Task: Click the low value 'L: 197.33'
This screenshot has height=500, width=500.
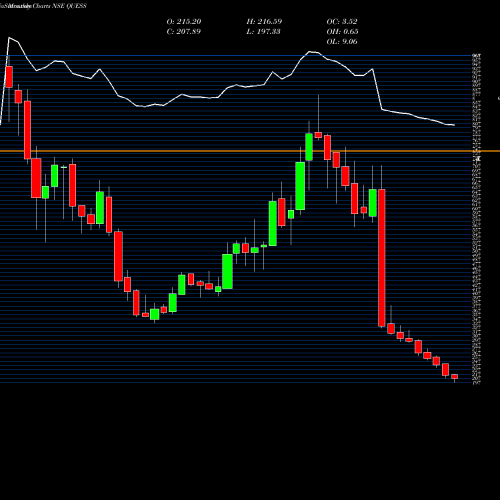Action: (x=264, y=31)
